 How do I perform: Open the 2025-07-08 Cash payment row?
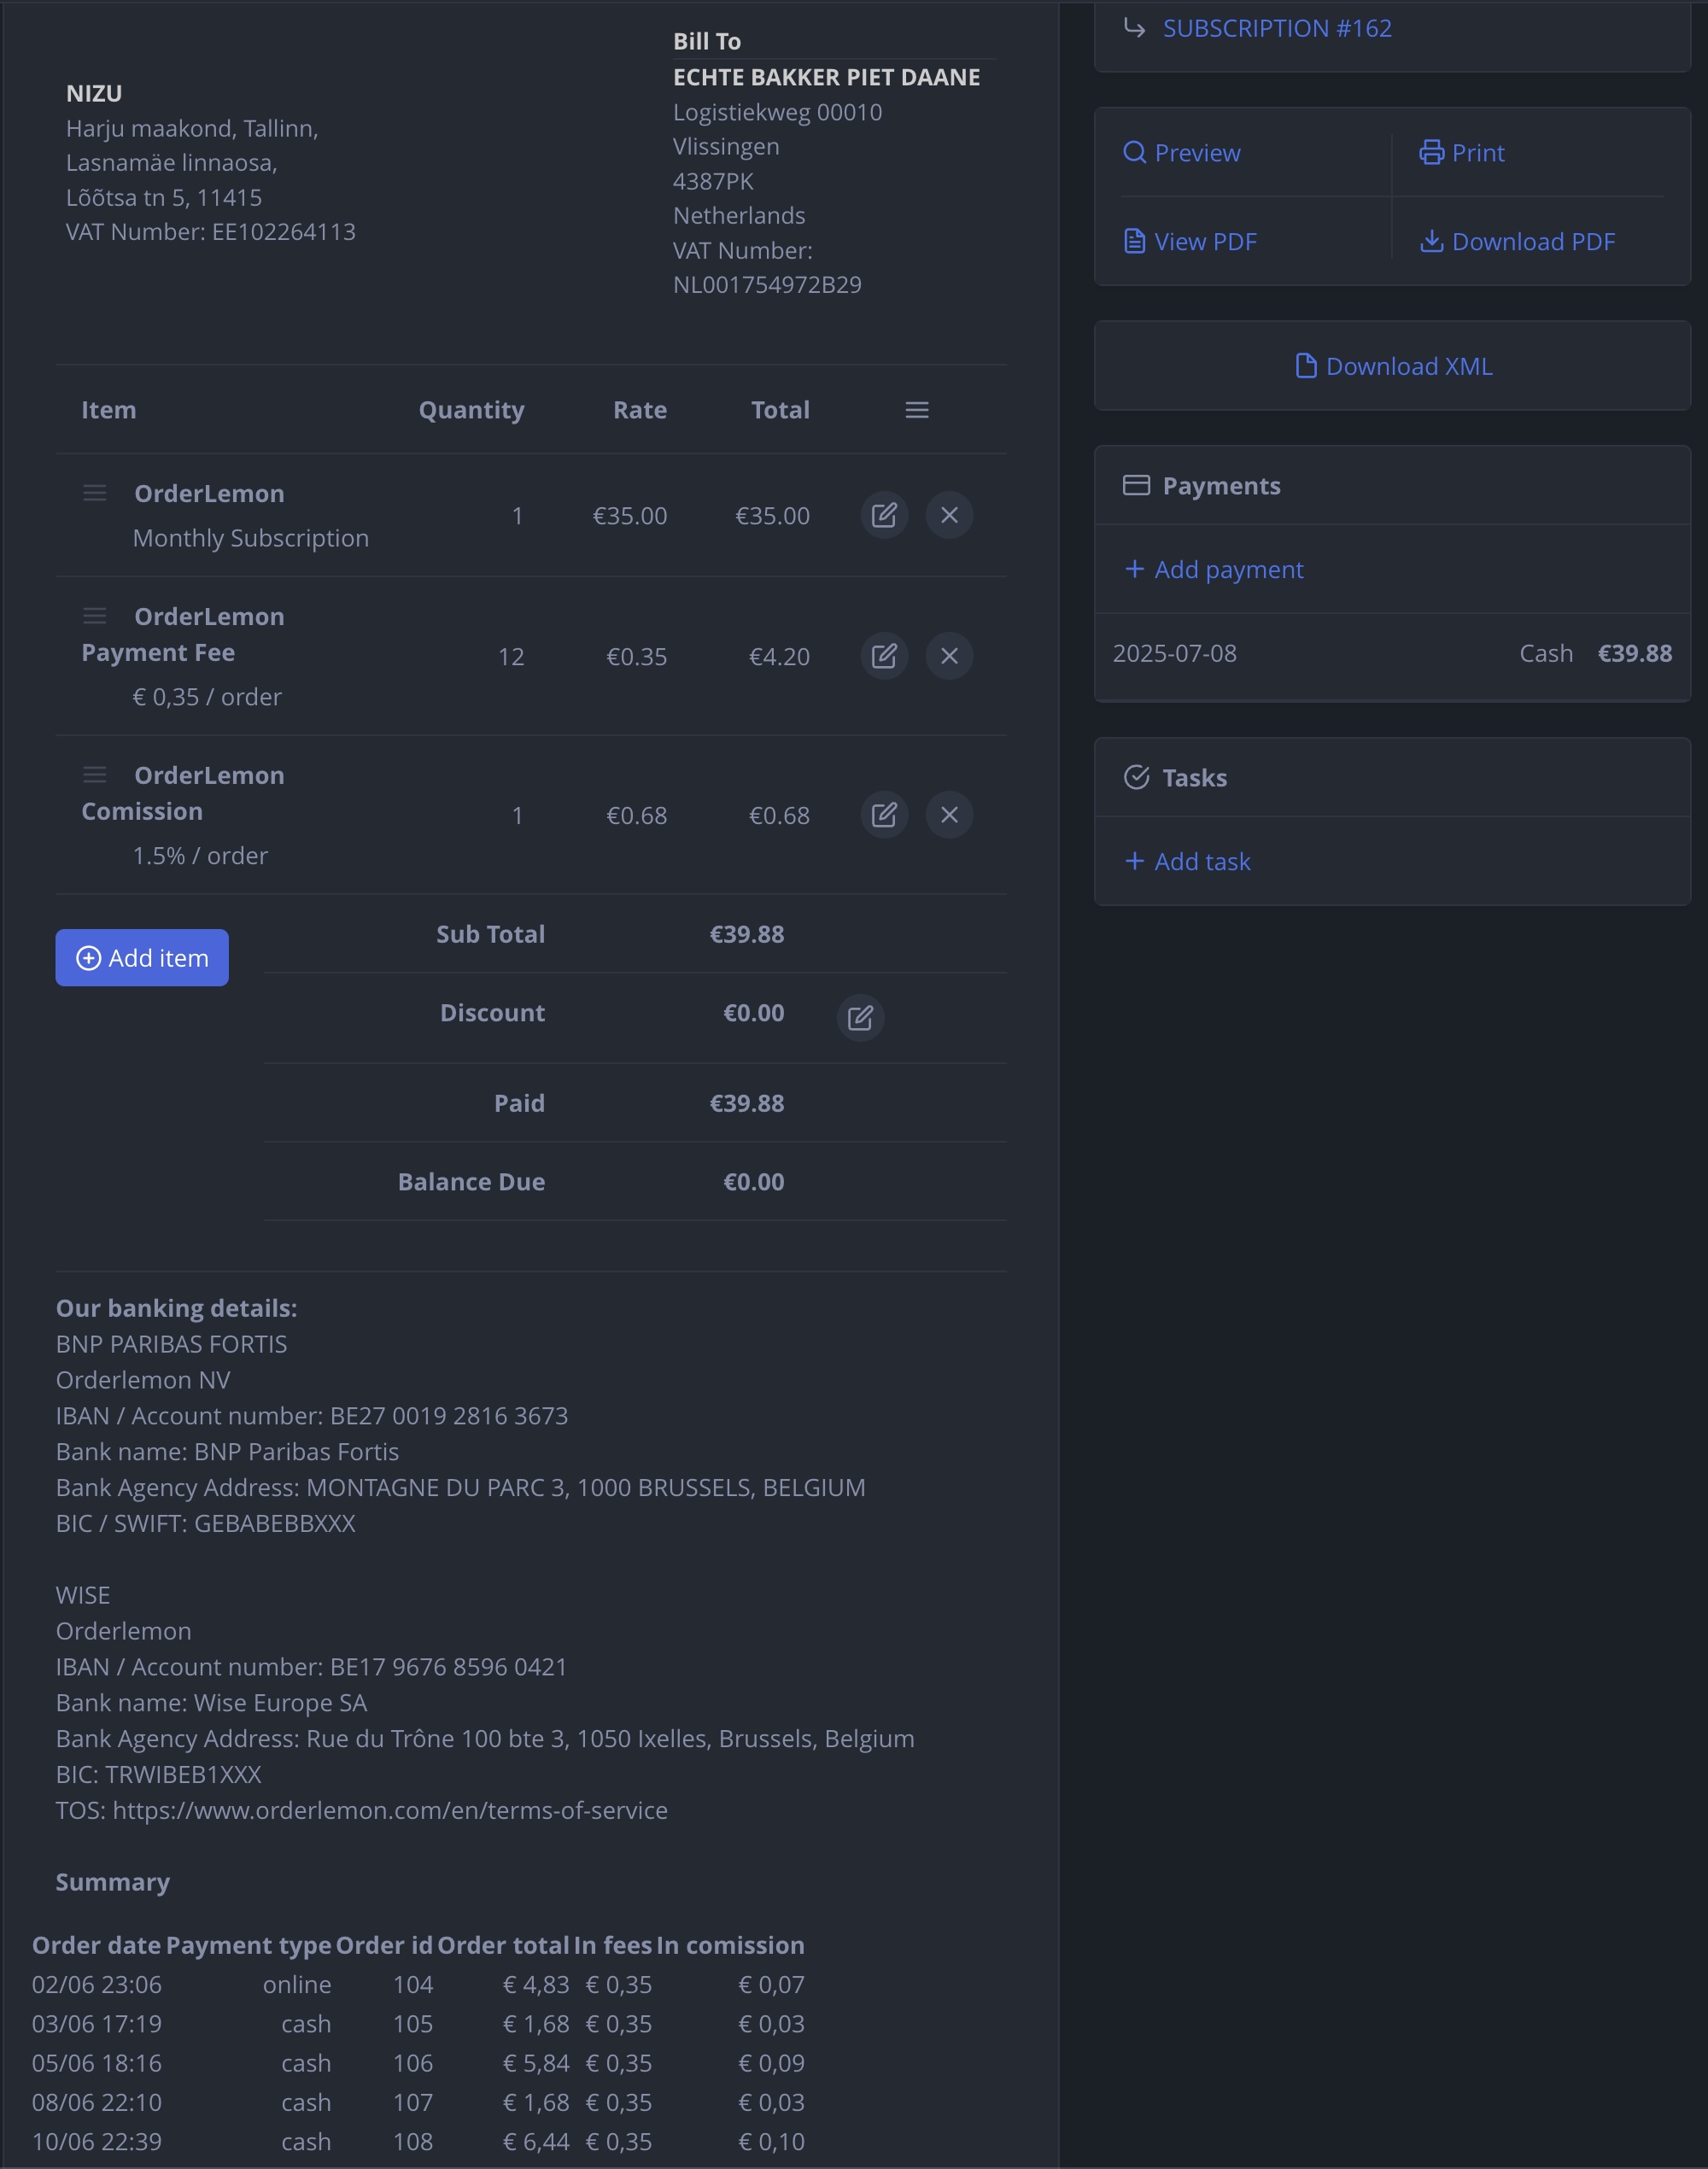(x=1392, y=654)
